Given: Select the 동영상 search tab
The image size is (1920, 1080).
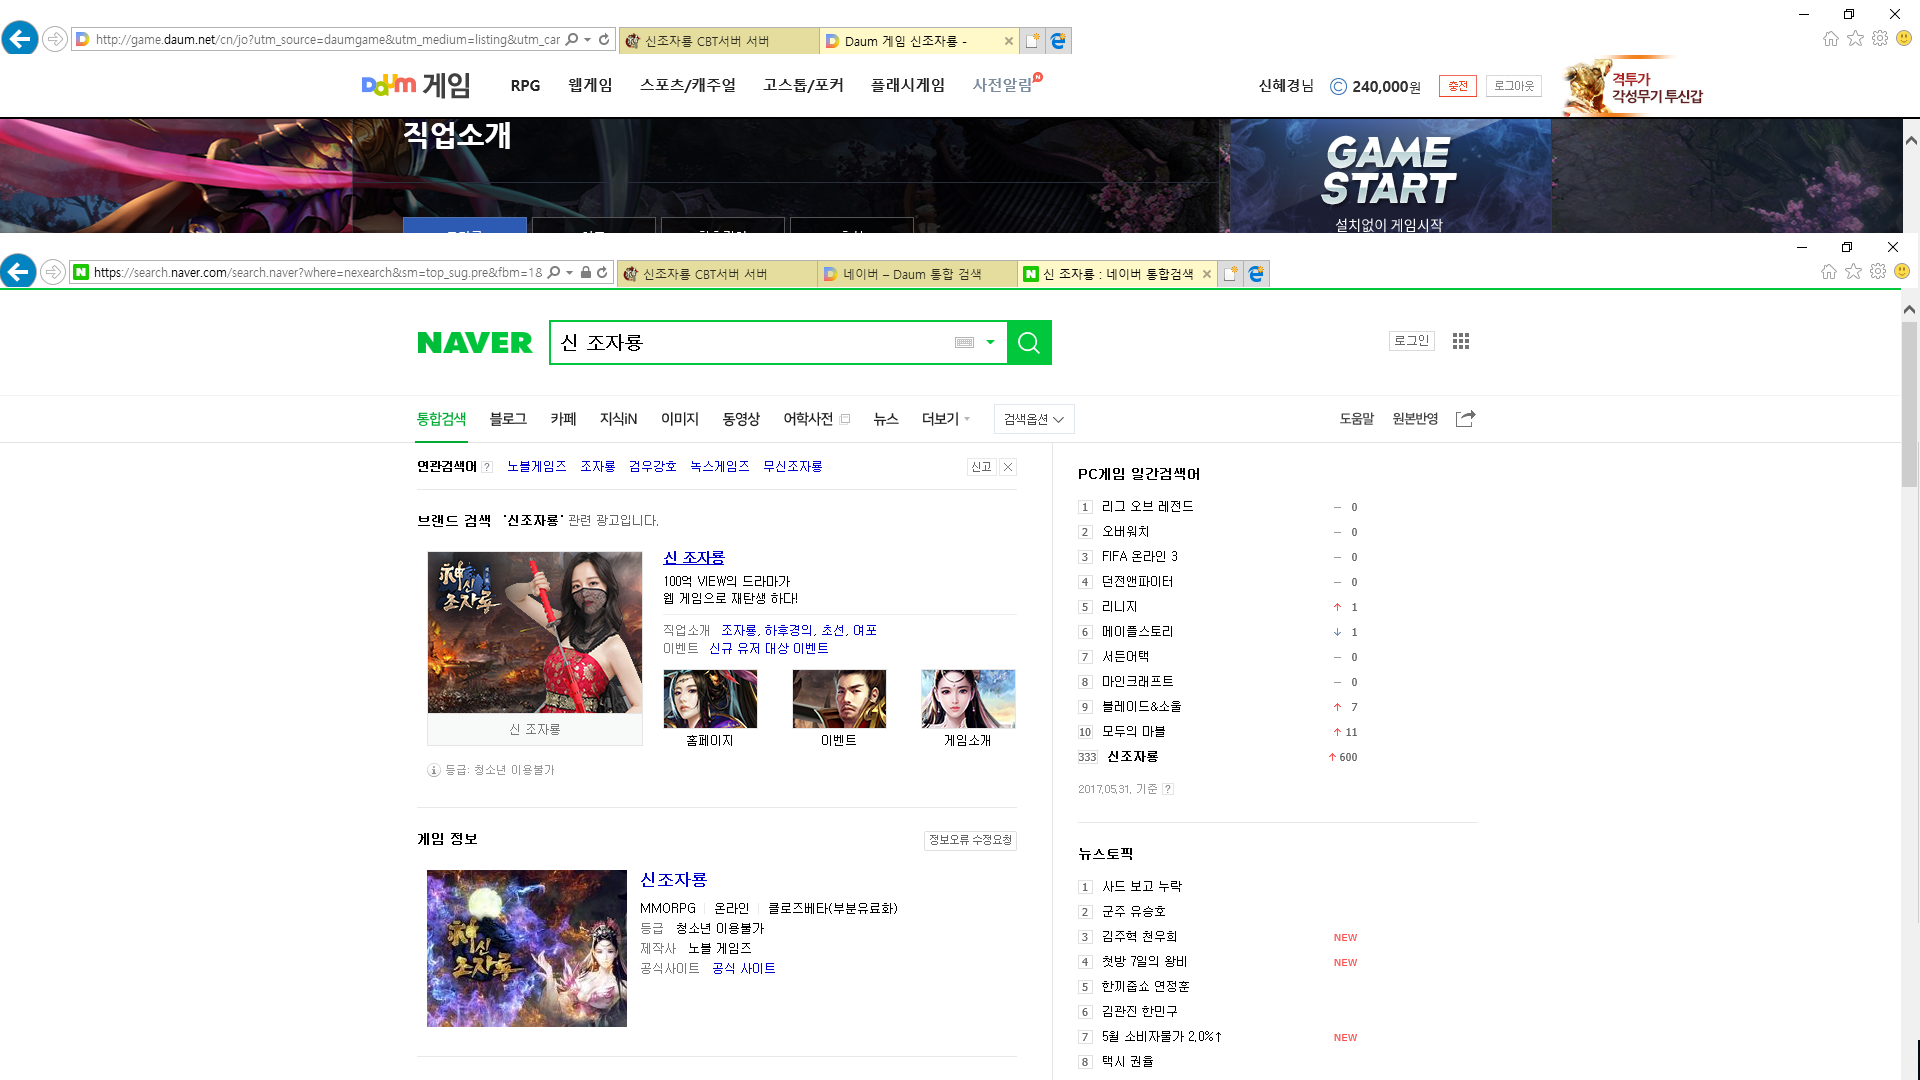Looking at the screenshot, I should pyautogui.click(x=741, y=419).
